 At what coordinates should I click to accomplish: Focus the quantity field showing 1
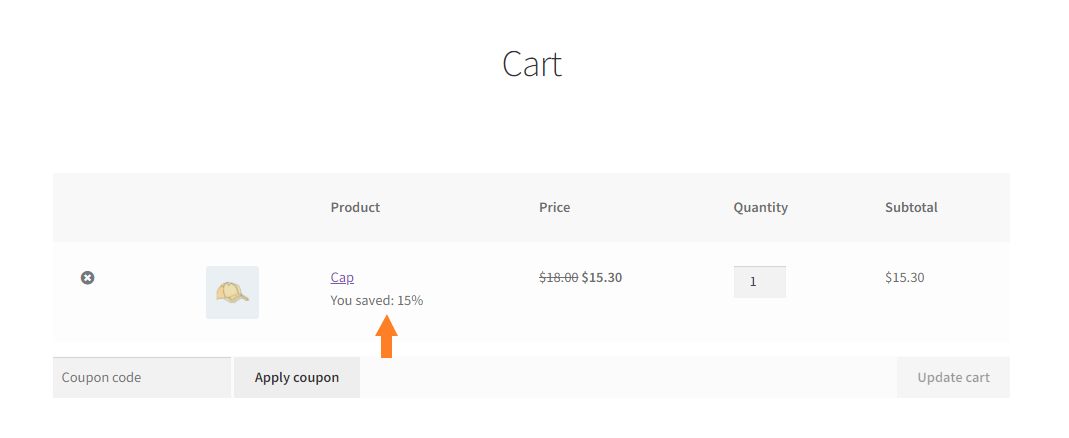click(x=759, y=282)
